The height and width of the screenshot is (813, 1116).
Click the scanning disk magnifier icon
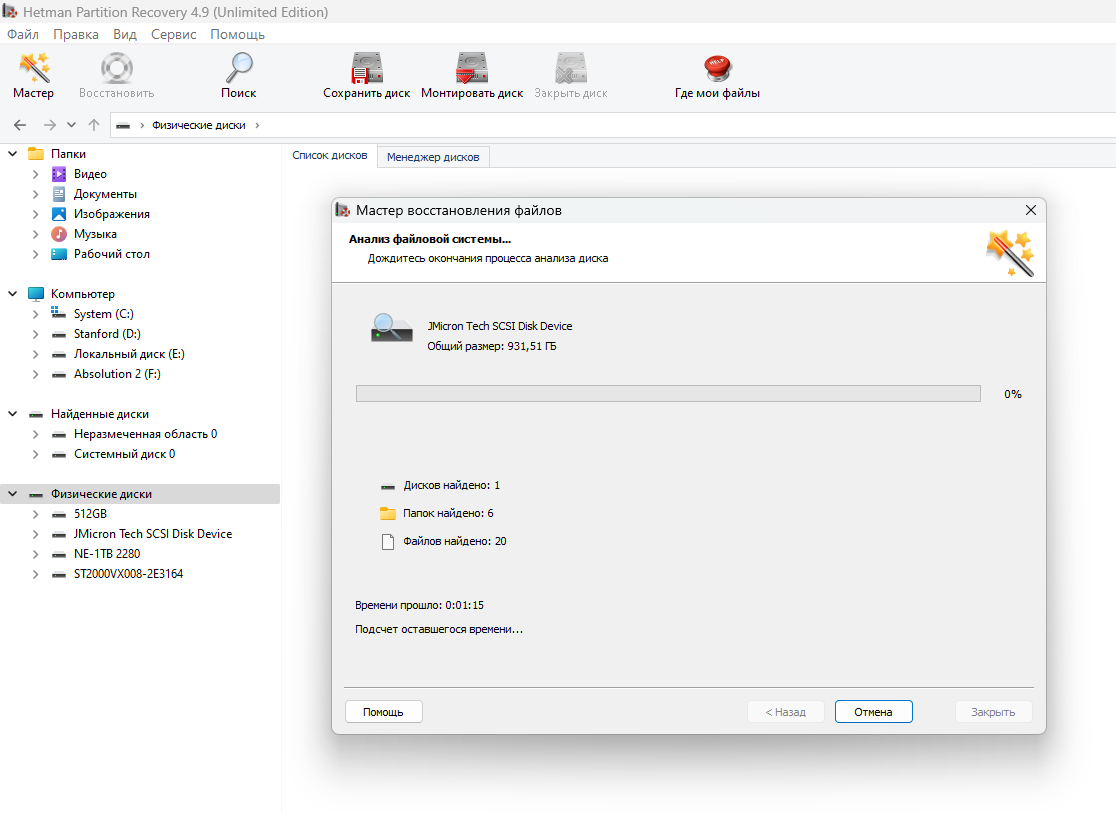pos(391,328)
